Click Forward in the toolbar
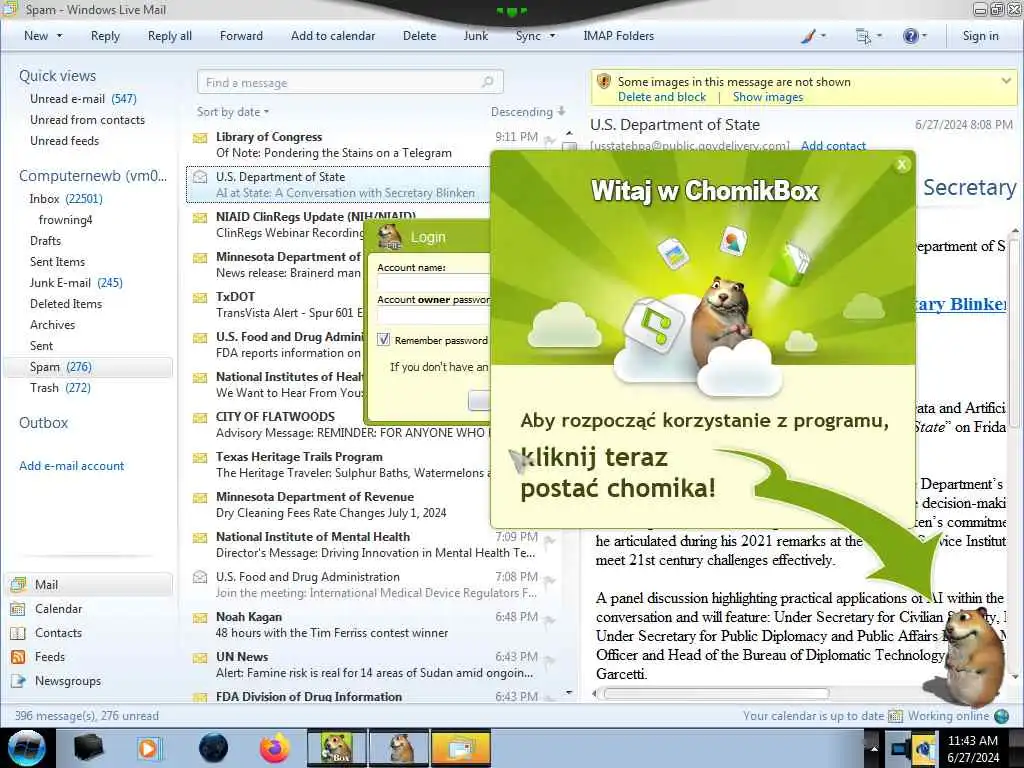The image size is (1024, 768). point(241,36)
